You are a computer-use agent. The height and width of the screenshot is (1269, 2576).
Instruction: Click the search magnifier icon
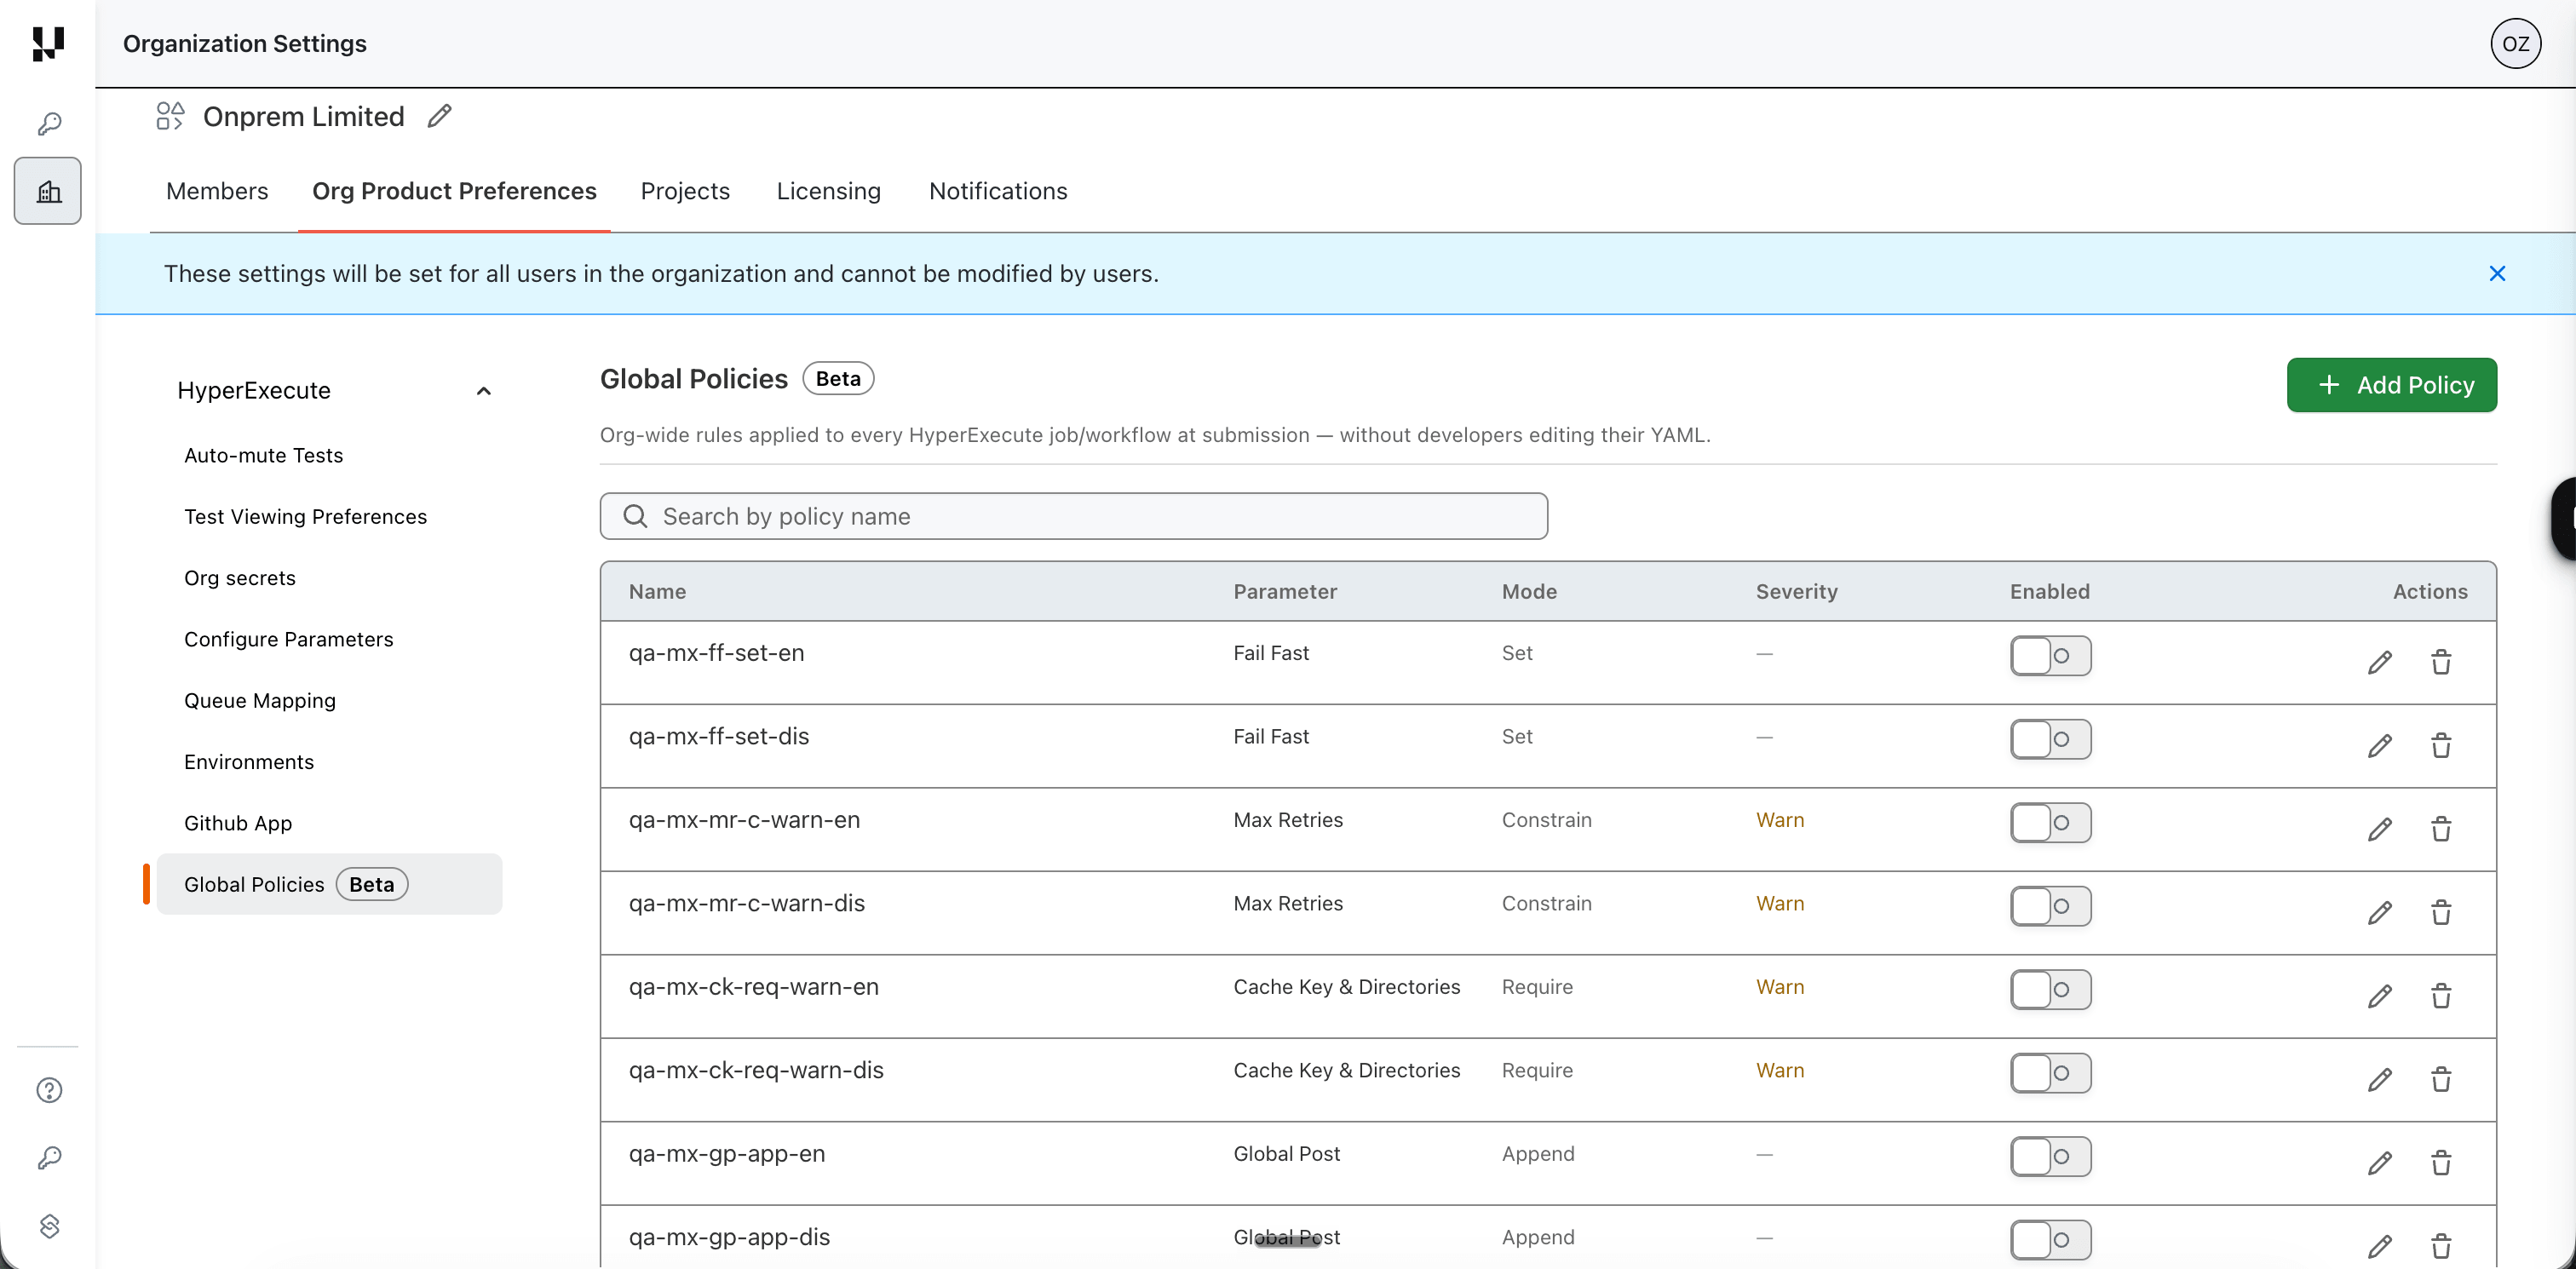[635, 516]
